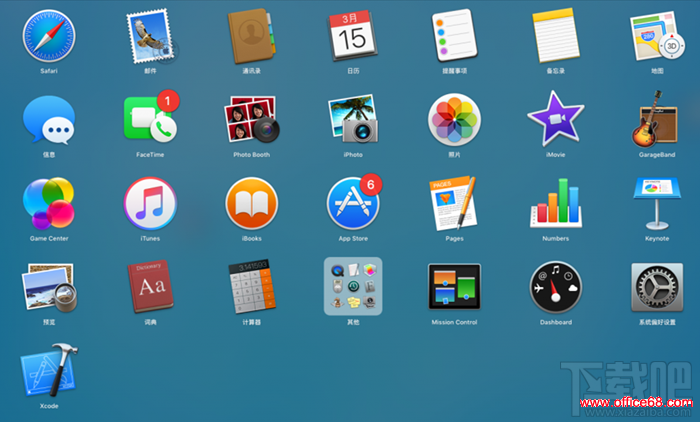700x422 pixels.
Task: Launch Pages
Action: click(x=454, y=203)
